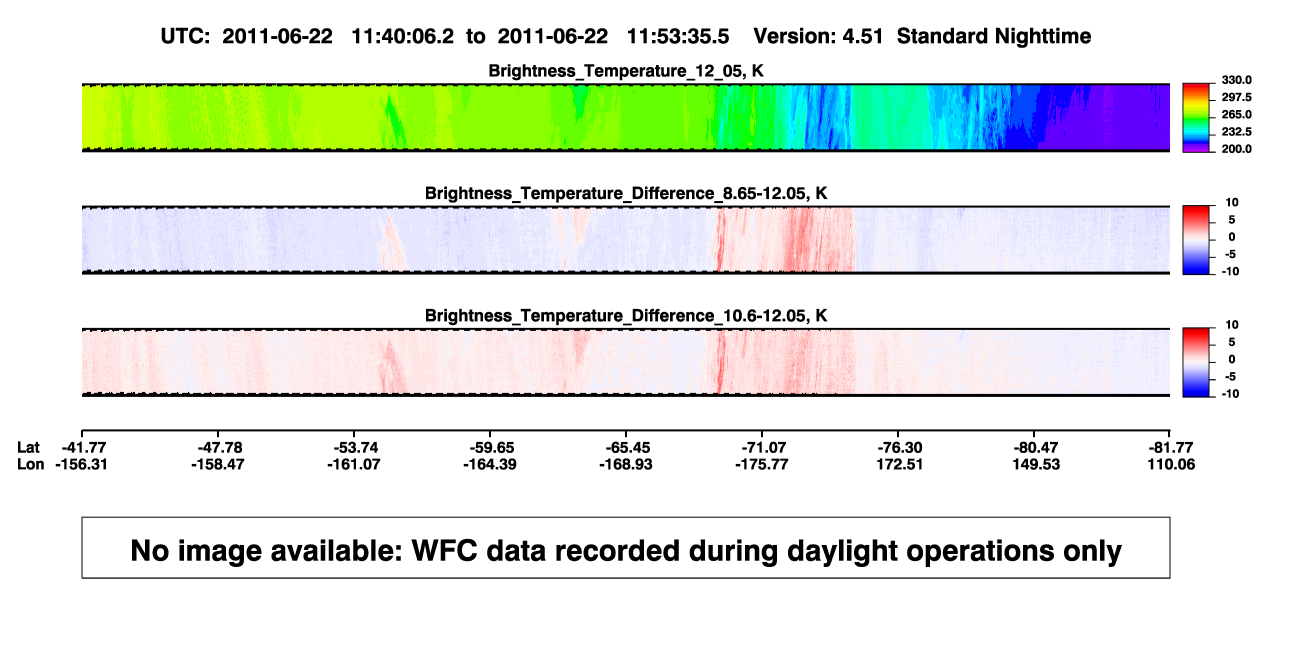Click the Brightness_Temperature_12_05, K plot title

(626, 71)
